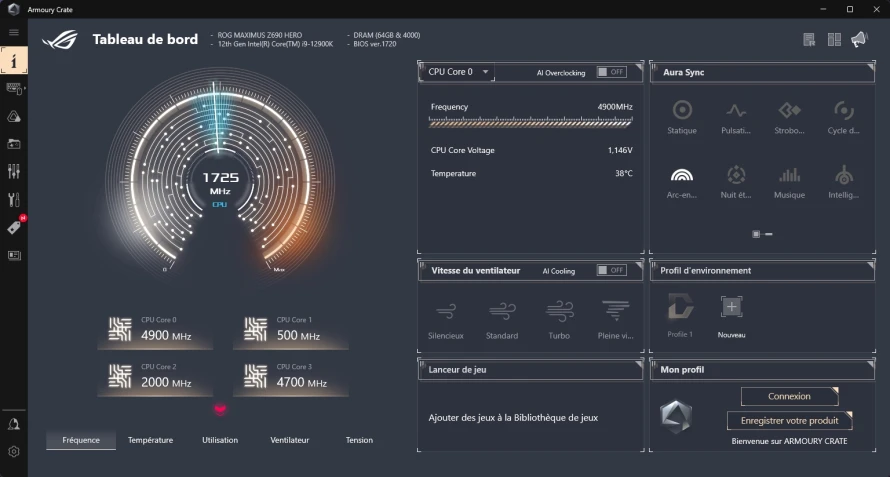Toggle the AI Overclocking switch
The width and height of the screenshot is (890, 477).
[611, 72]
